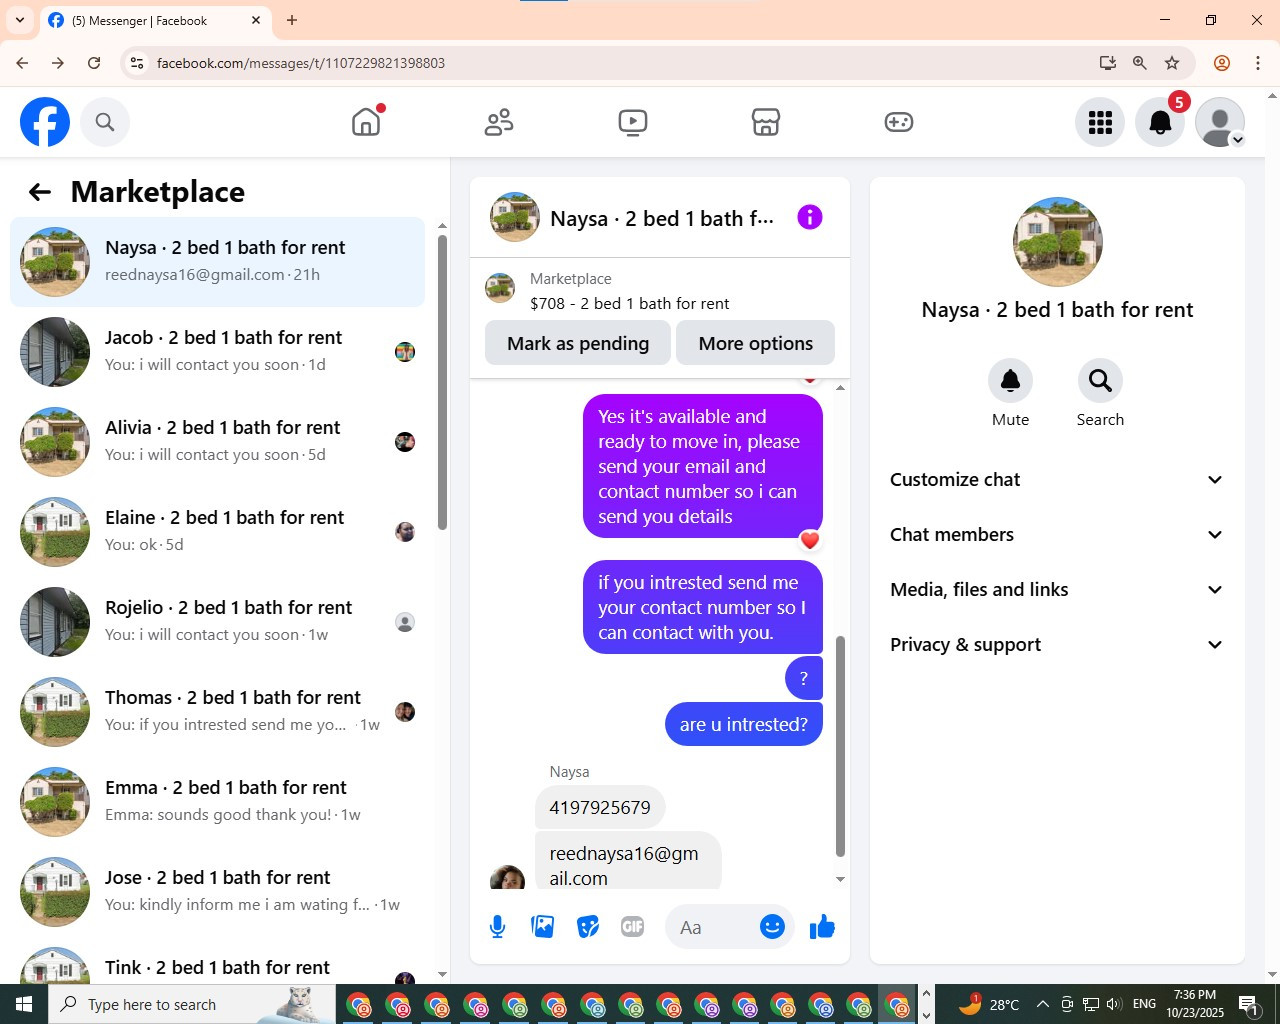The width and height of the screenshot is (1280, 1024).
Task: Open Jacob 2 bed 1 bath conversation
Action: pyautogui.click(x=217, y=352)
